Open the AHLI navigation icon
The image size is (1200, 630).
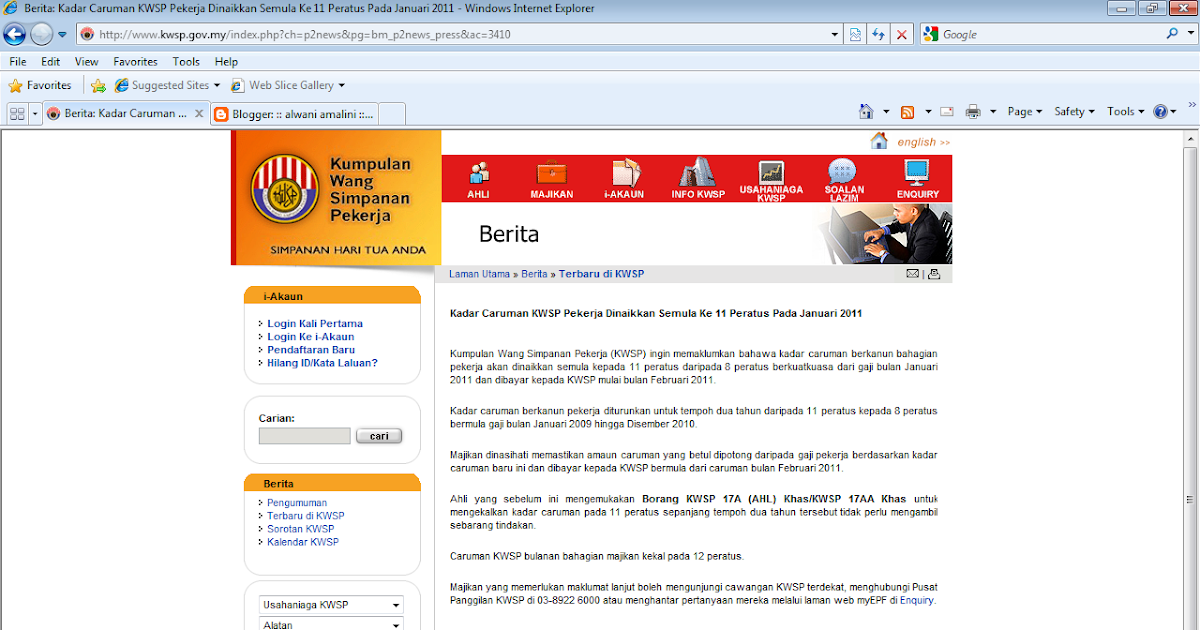point(478,179)
